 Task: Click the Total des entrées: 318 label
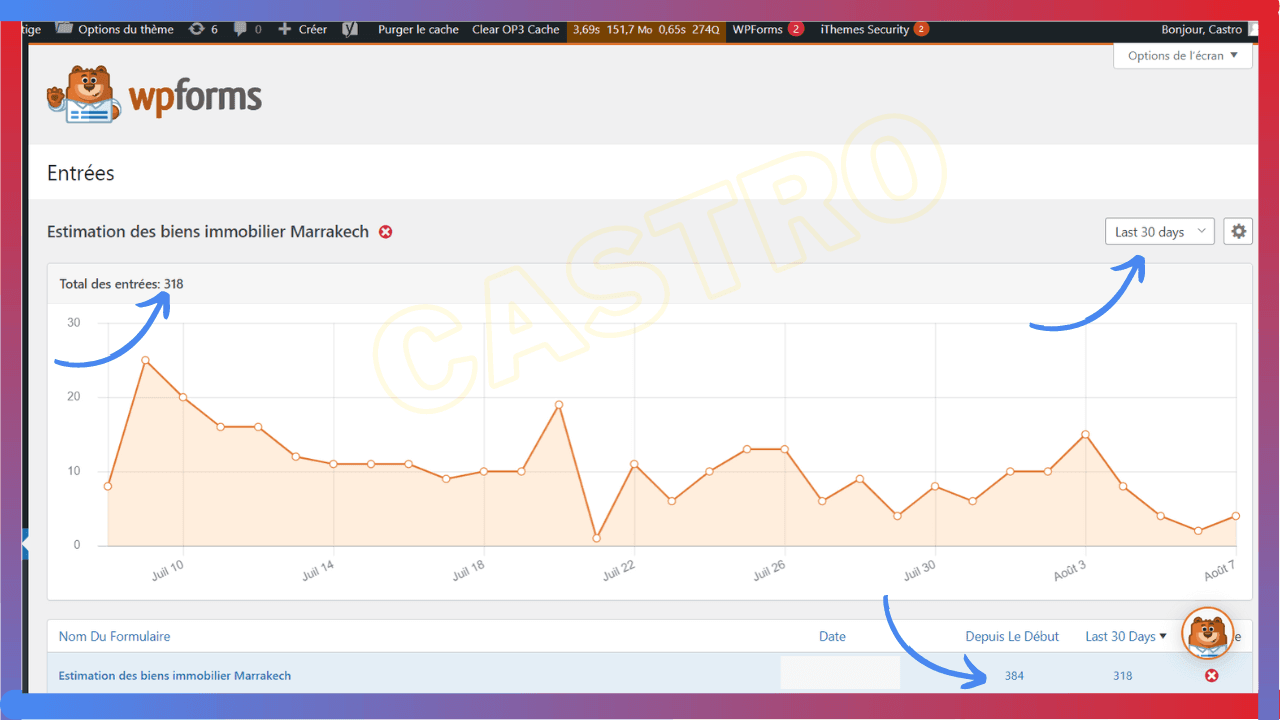click(121, 284)
